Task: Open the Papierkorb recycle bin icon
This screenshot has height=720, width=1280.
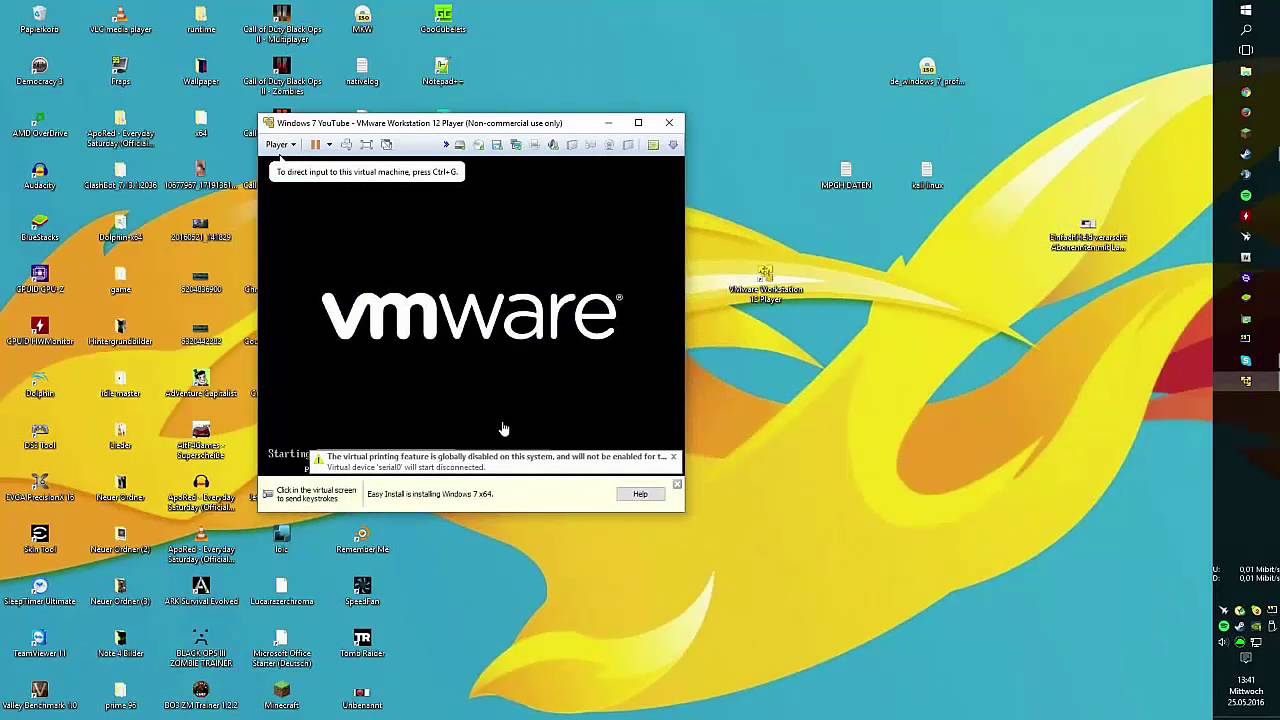Action: click(x=39, y=19)
